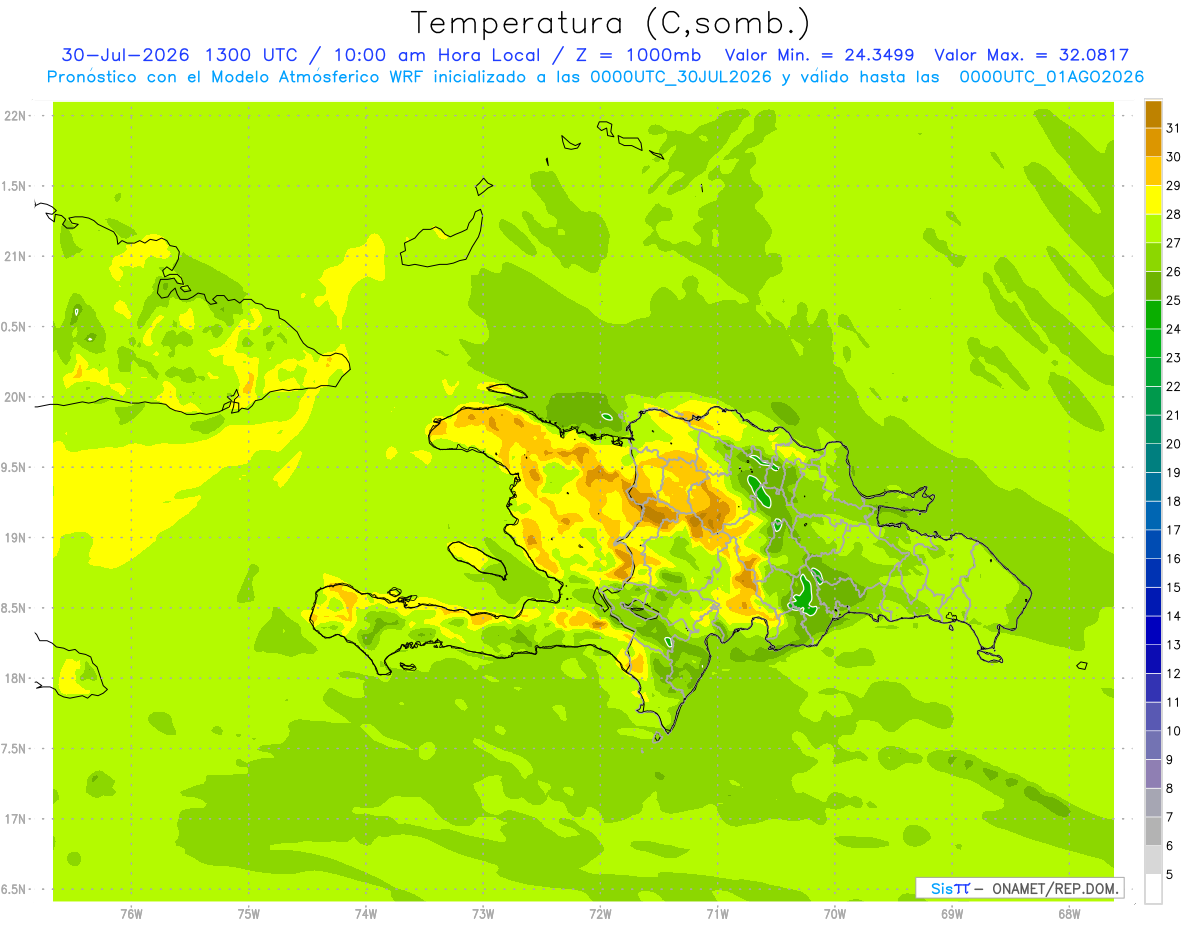Click legend value 30 on the color bar
This screenshot has width=1200, height=927.
(1174, 157)
